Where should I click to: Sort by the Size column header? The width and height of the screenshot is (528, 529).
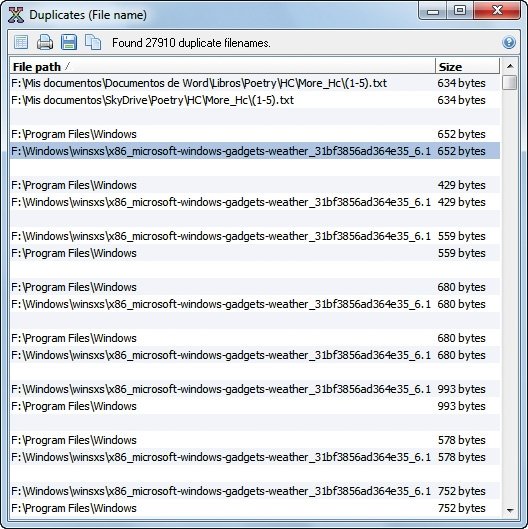point(467,66)
